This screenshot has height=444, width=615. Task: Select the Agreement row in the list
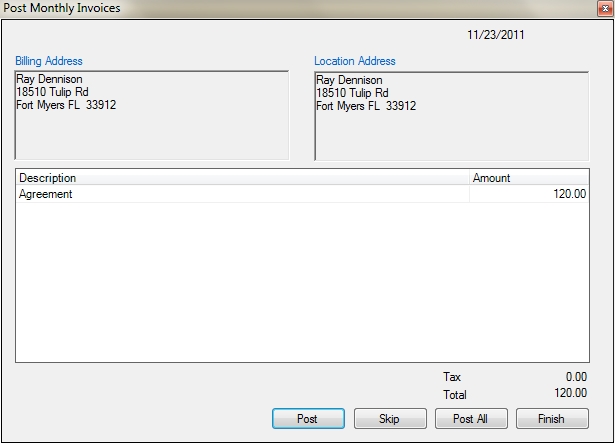tap(302, 194)
